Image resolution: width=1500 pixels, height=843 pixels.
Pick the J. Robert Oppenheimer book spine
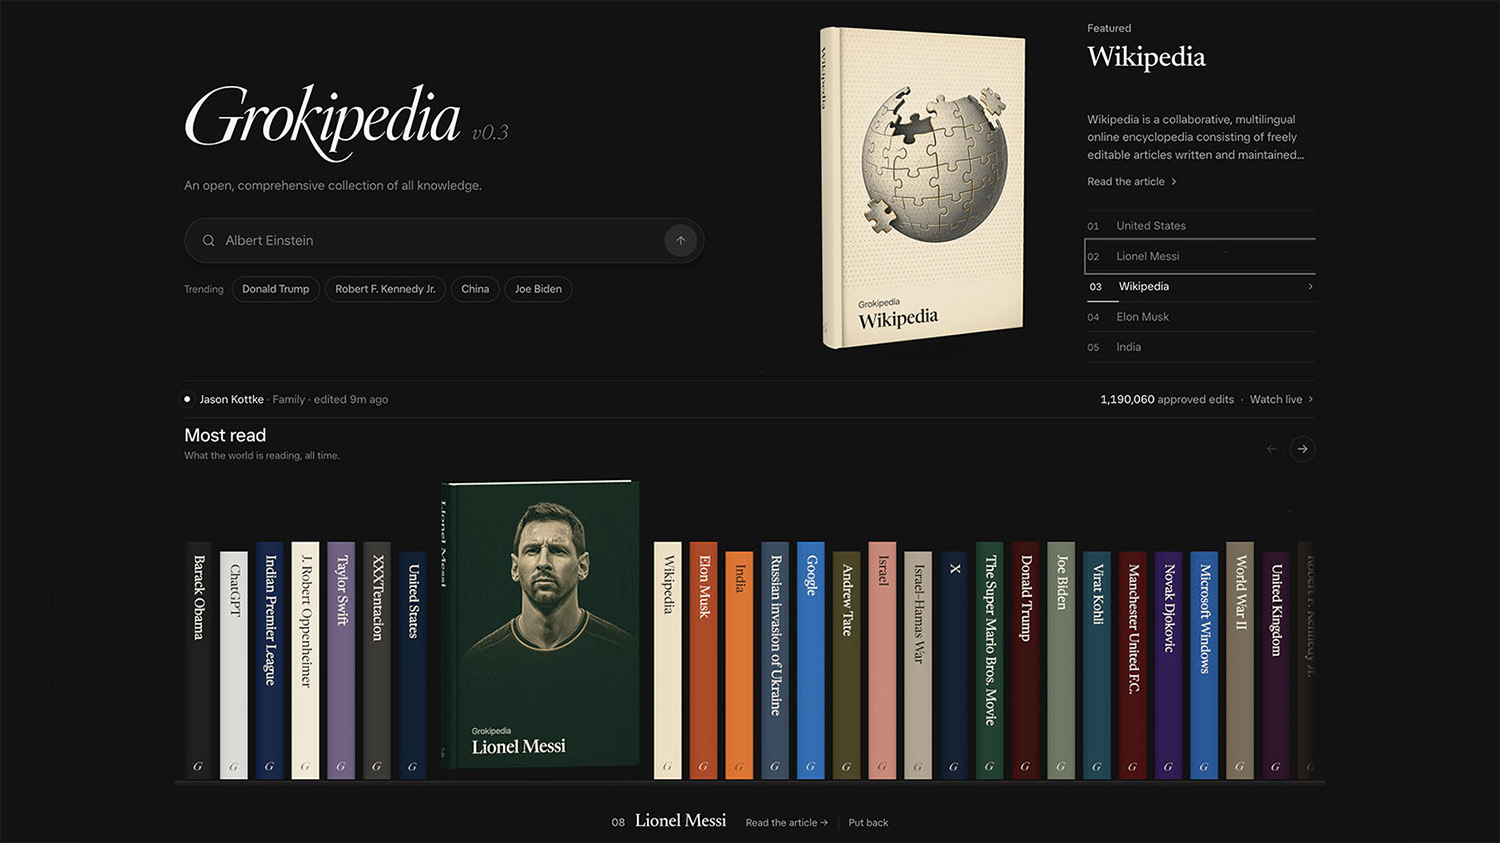[x=305, y=661]
